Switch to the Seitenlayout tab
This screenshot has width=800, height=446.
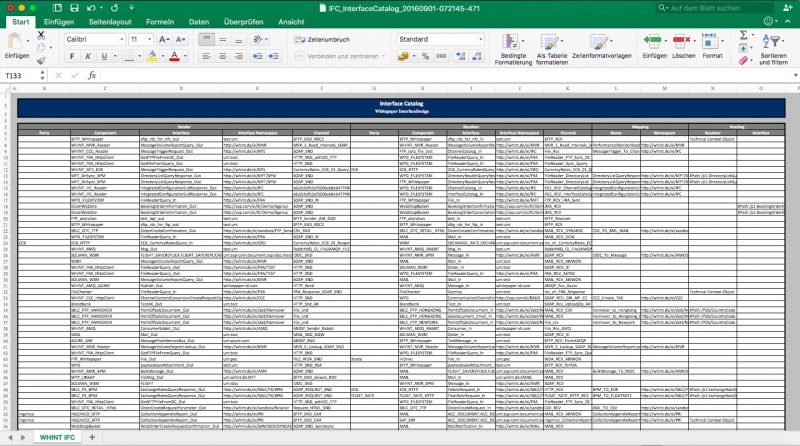pos(110,22)
